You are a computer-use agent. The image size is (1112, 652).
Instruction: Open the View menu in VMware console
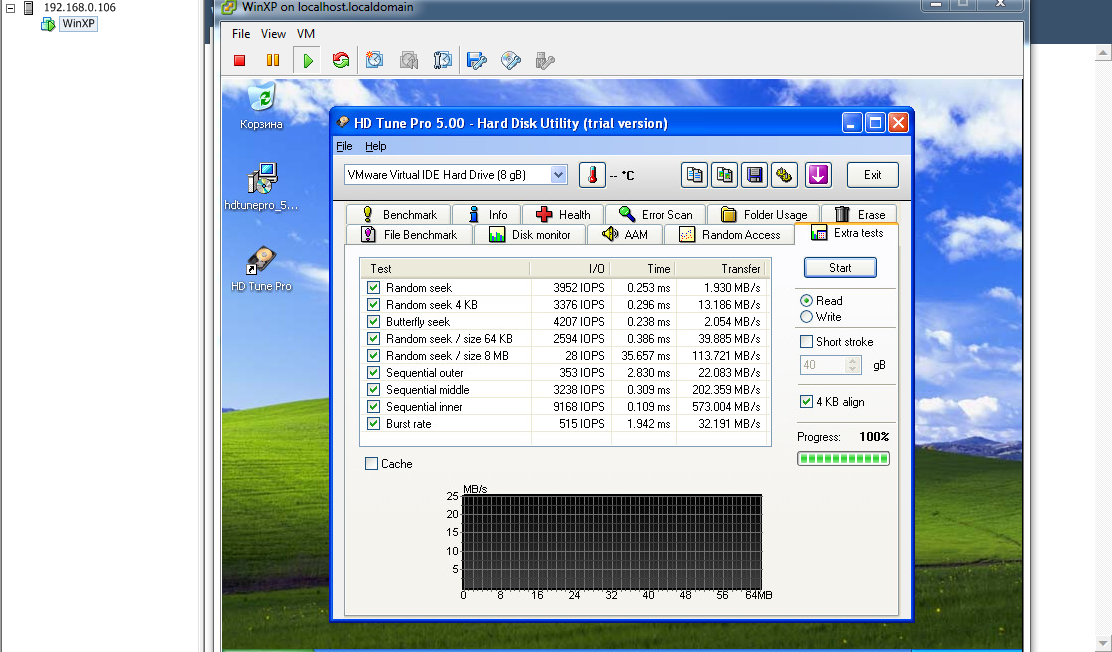[x=273, y=33]
